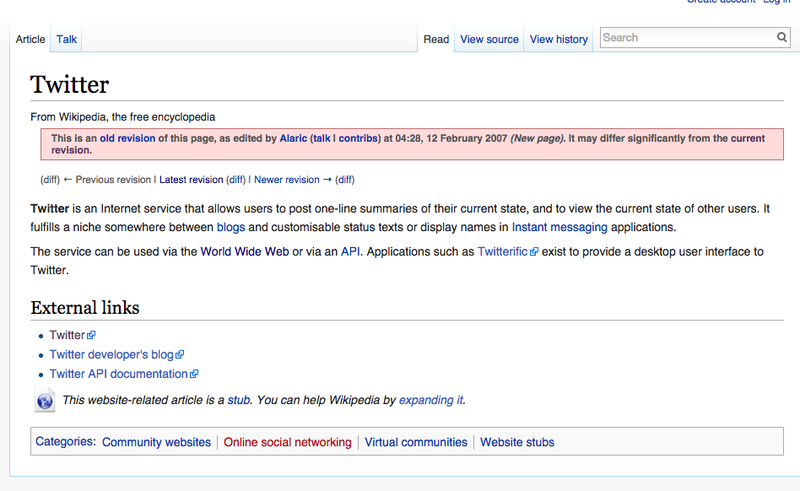800x491 pixels.
Task: Click the 'expanding it' link
Action: [431, 400]
